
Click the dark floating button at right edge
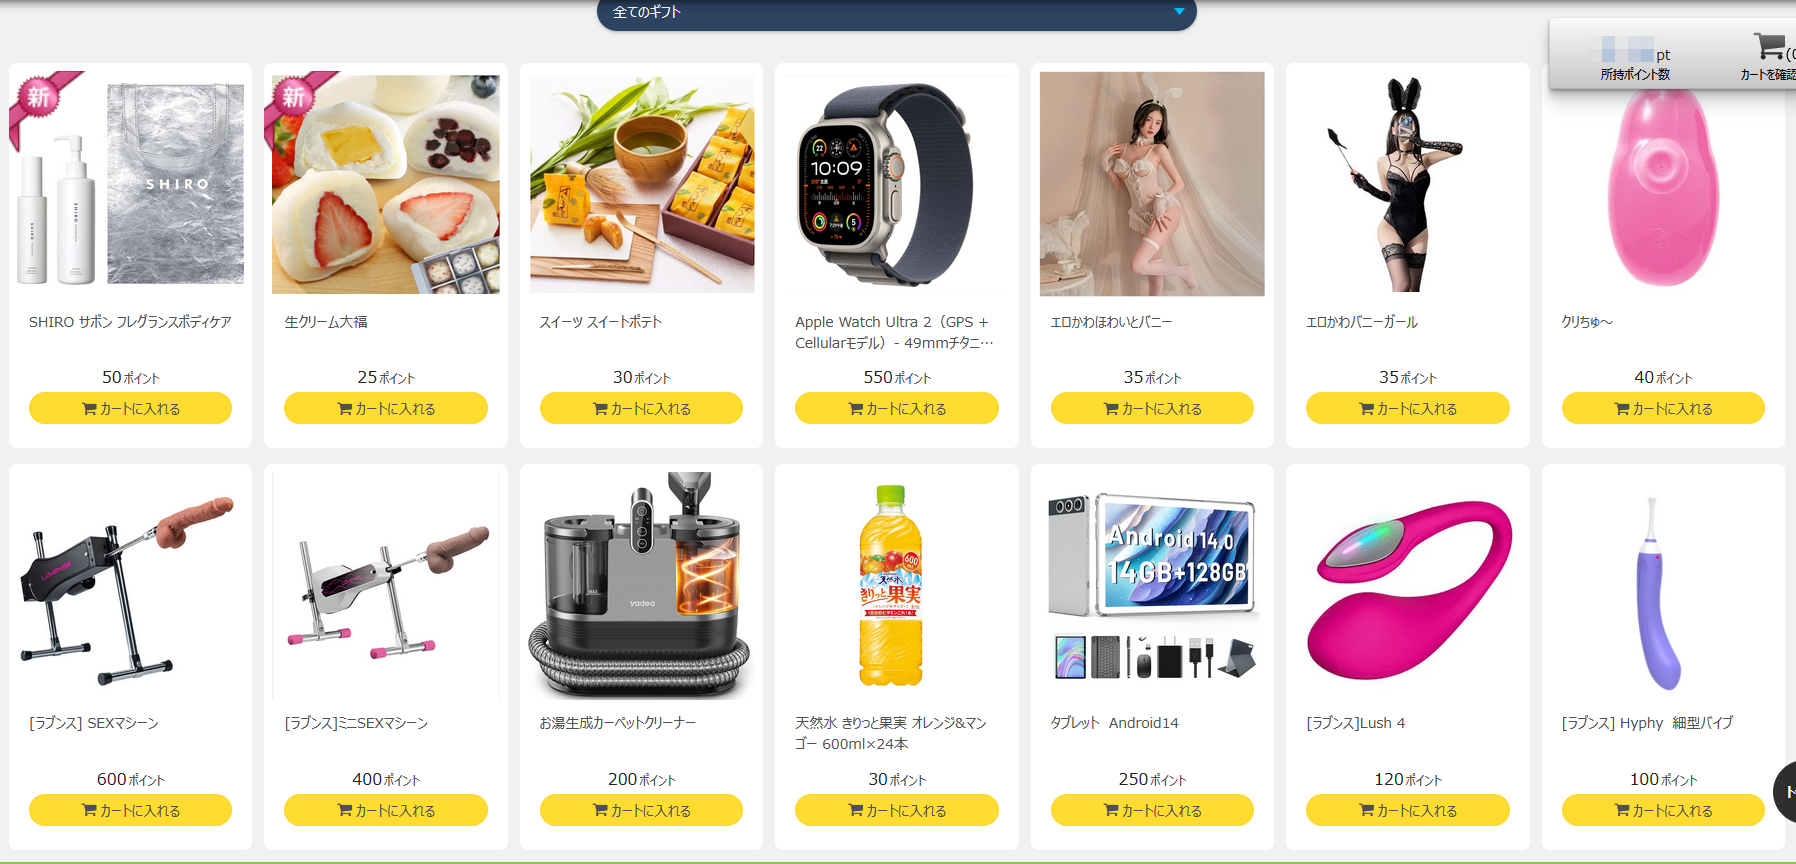[x=1785, y=792]
